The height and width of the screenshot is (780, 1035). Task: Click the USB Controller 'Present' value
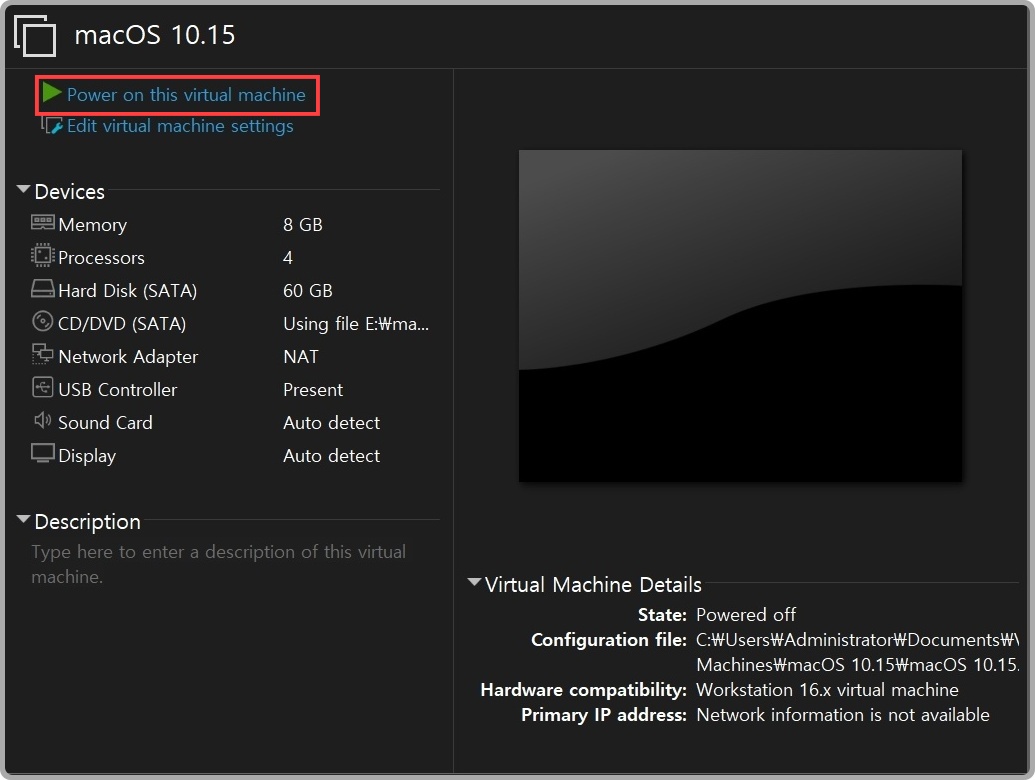[313, 390]
